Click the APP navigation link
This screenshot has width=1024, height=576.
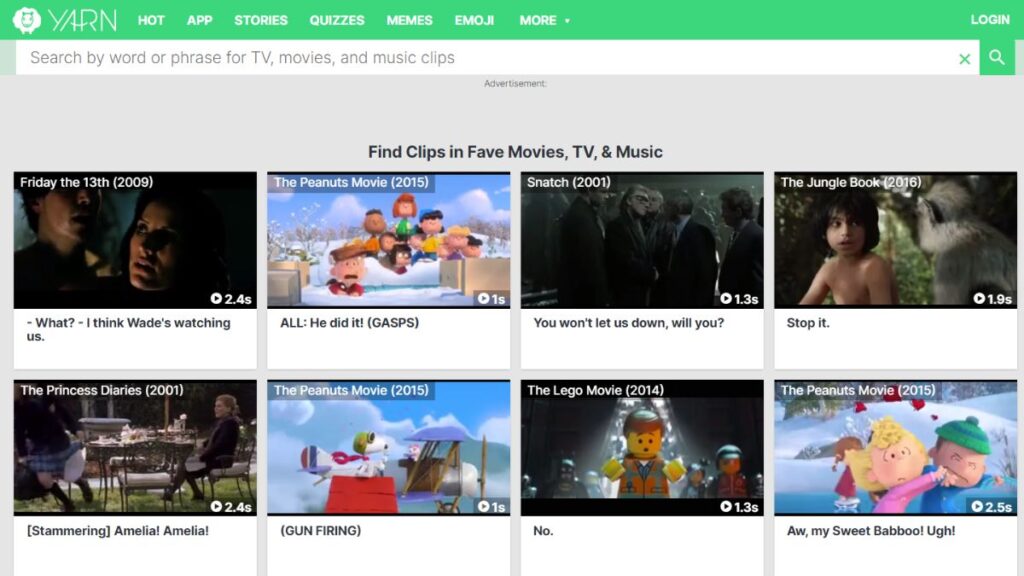[200, 20]
